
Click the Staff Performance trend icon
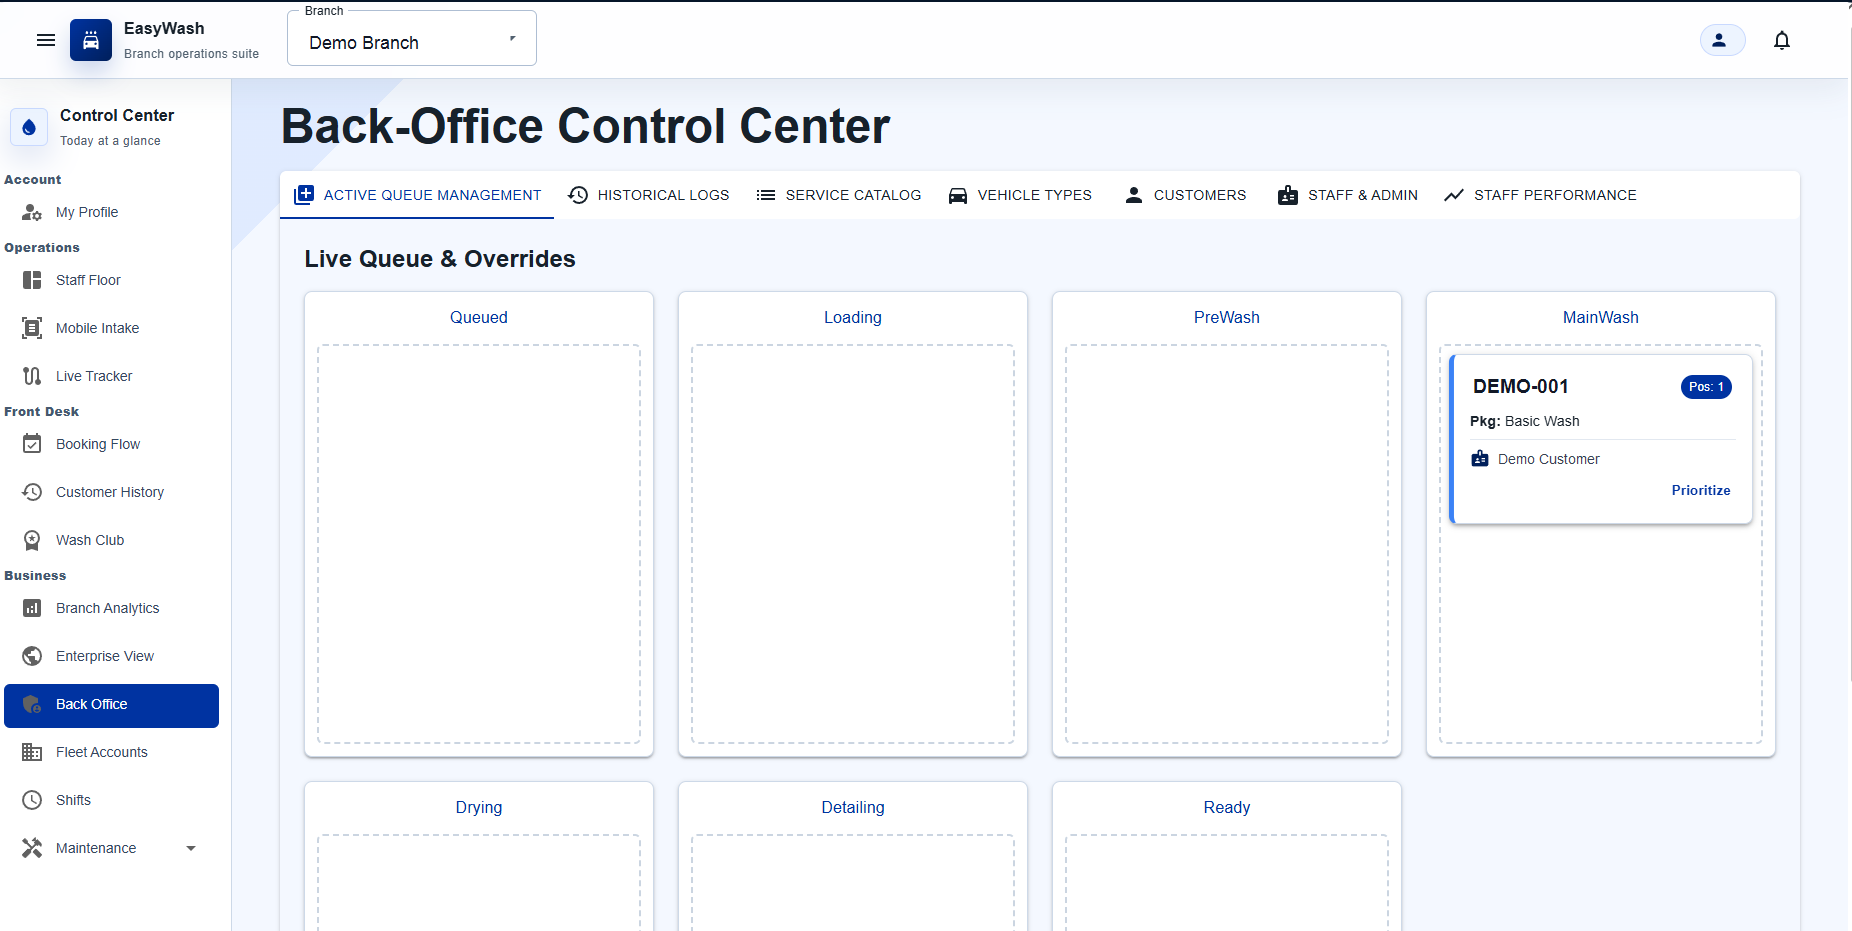pos(1454,195)
